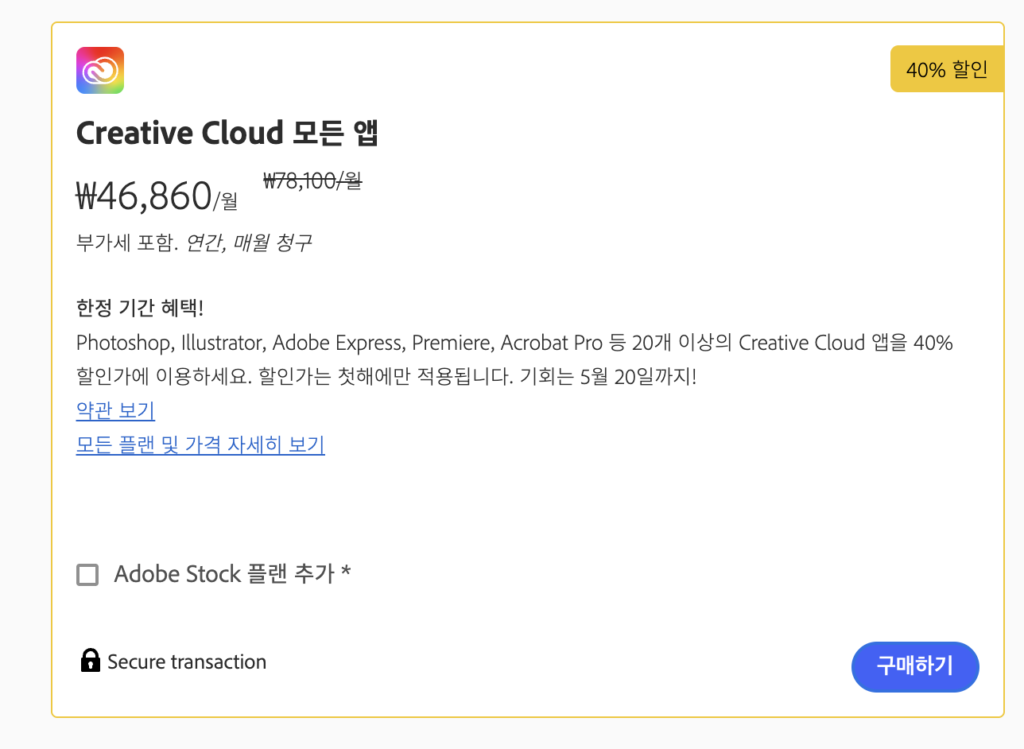Click the 한정 기간 혜택! text

click(140, 308)
